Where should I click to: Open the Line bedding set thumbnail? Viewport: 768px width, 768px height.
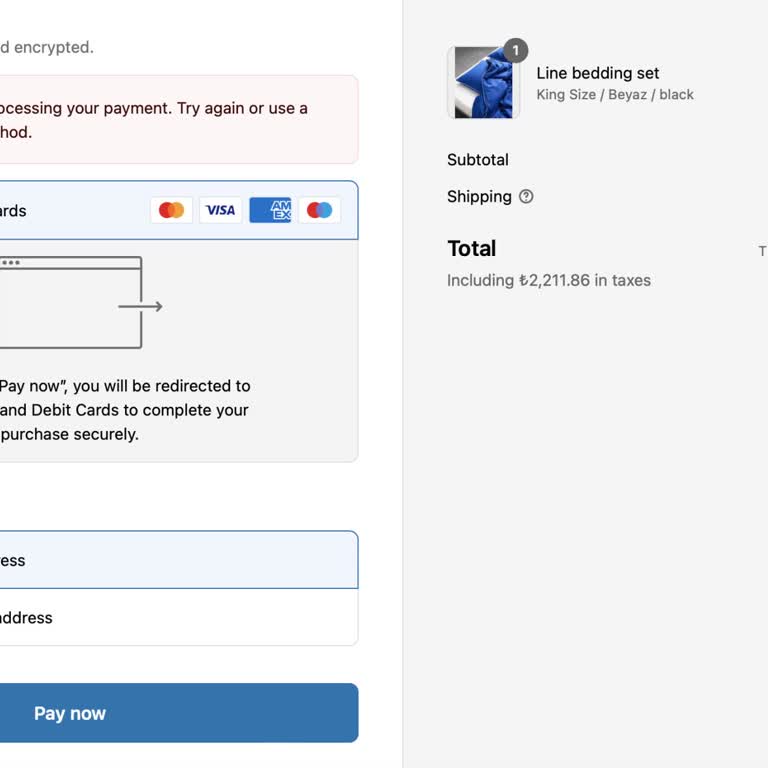pyautogui.click(x=483, y=84)
